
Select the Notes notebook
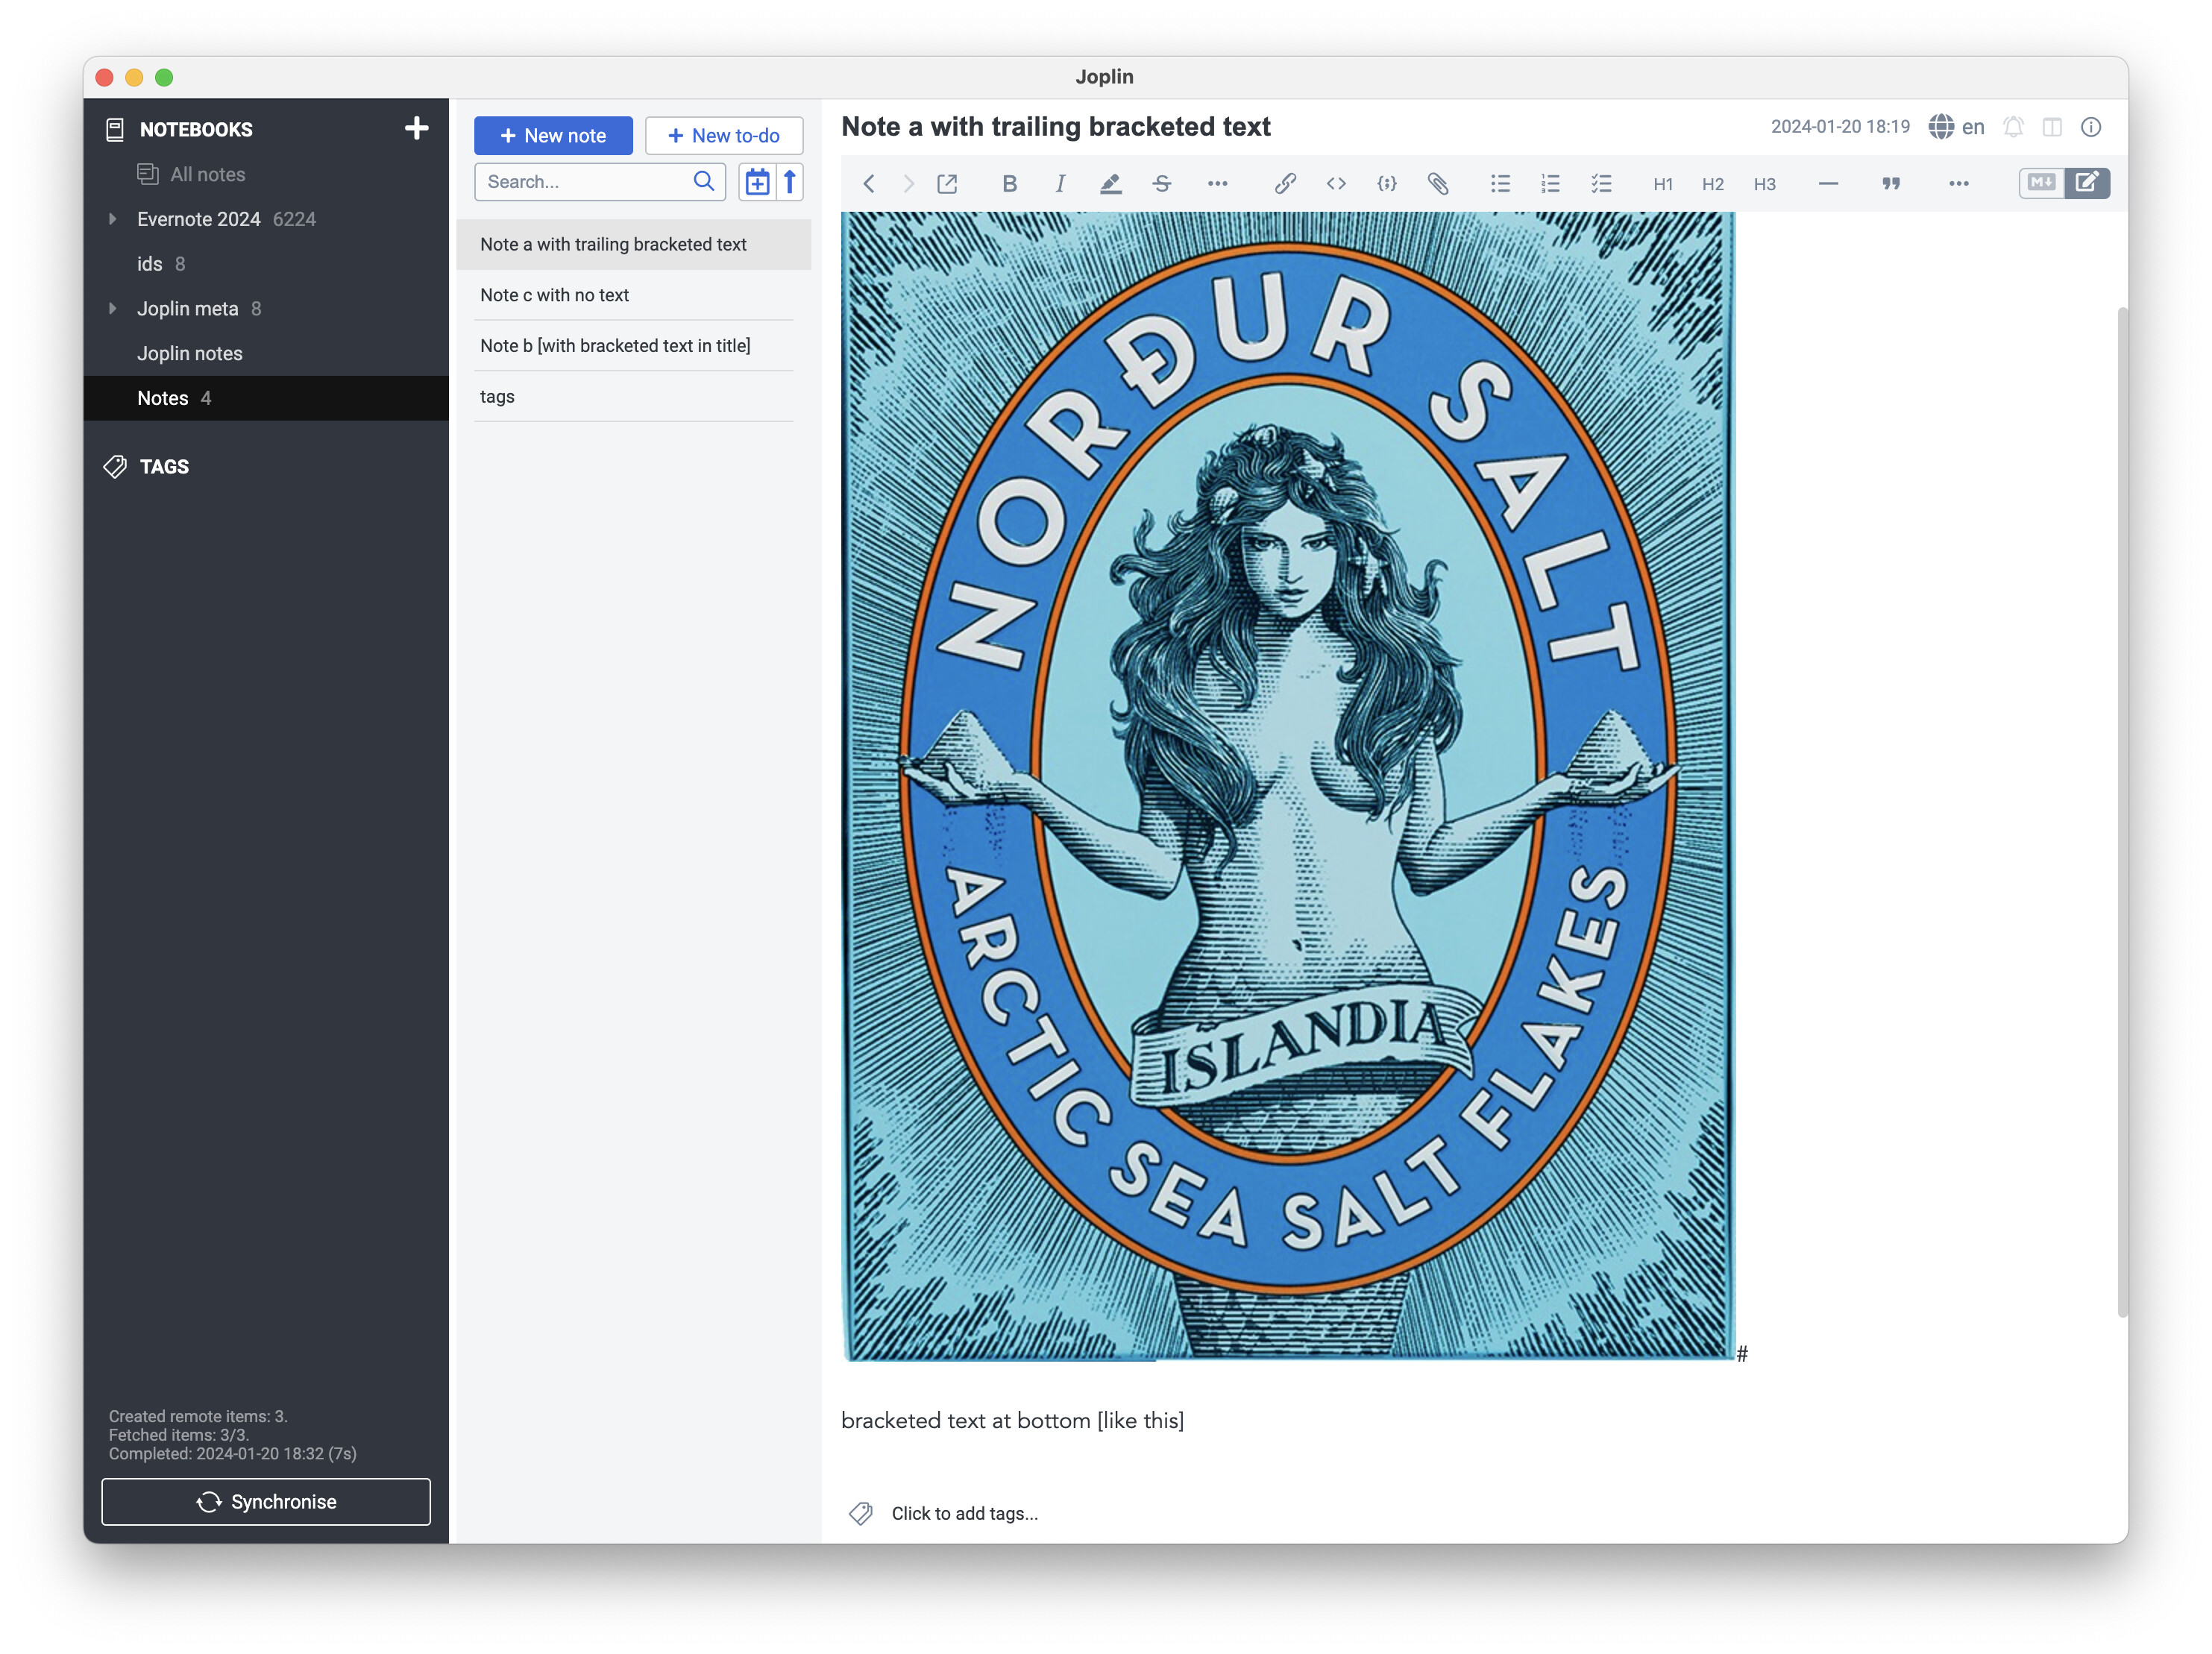[266, 398]
